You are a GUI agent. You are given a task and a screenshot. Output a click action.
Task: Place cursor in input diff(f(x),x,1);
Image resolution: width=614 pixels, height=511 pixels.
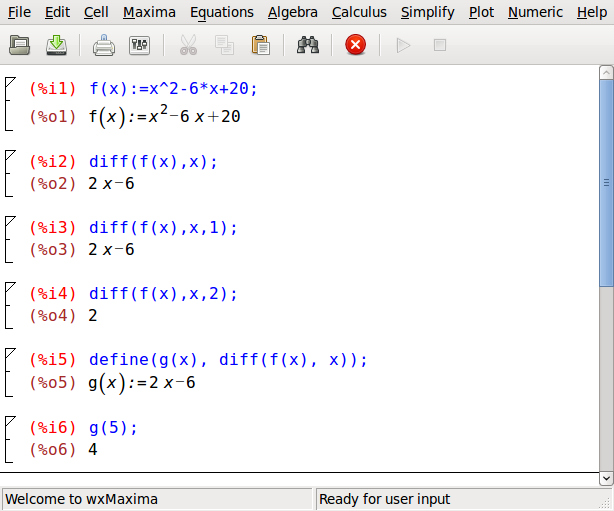(163, 228)
